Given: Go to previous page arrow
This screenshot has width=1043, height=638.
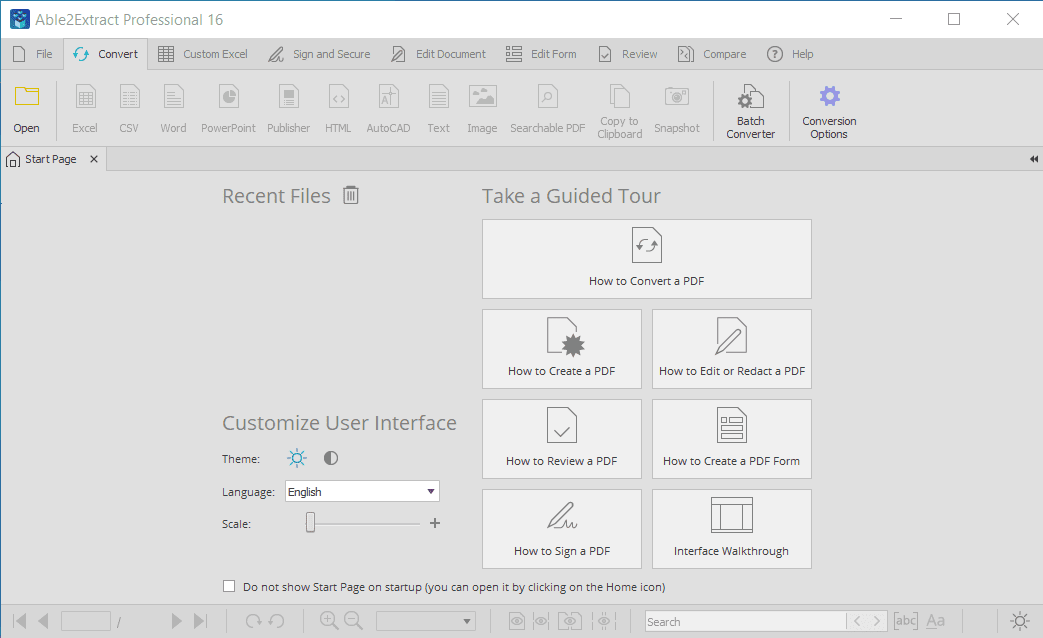Looking at the screenshot, I should pos(43,621).
